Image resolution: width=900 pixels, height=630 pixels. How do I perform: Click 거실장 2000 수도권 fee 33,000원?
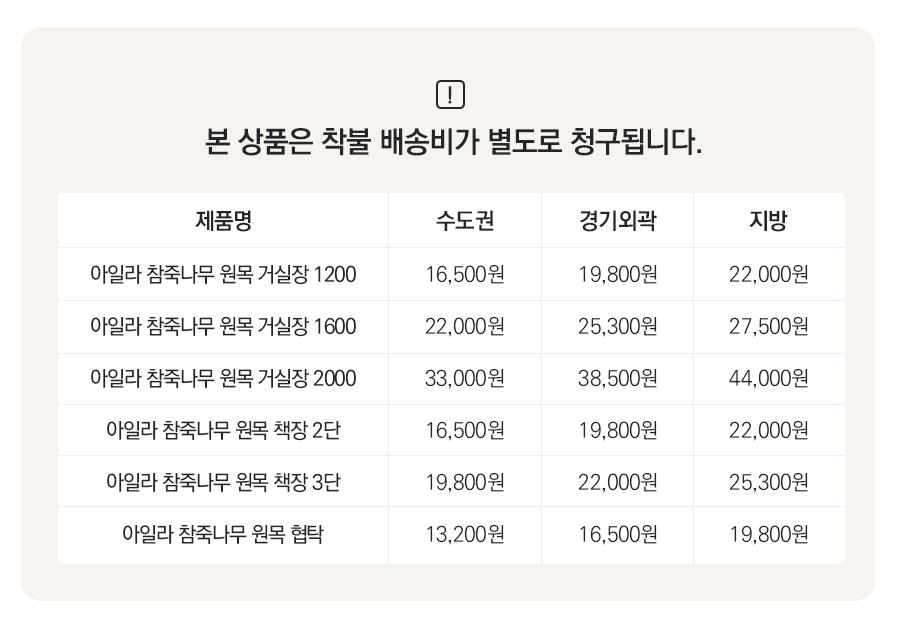tap(465, 379)
